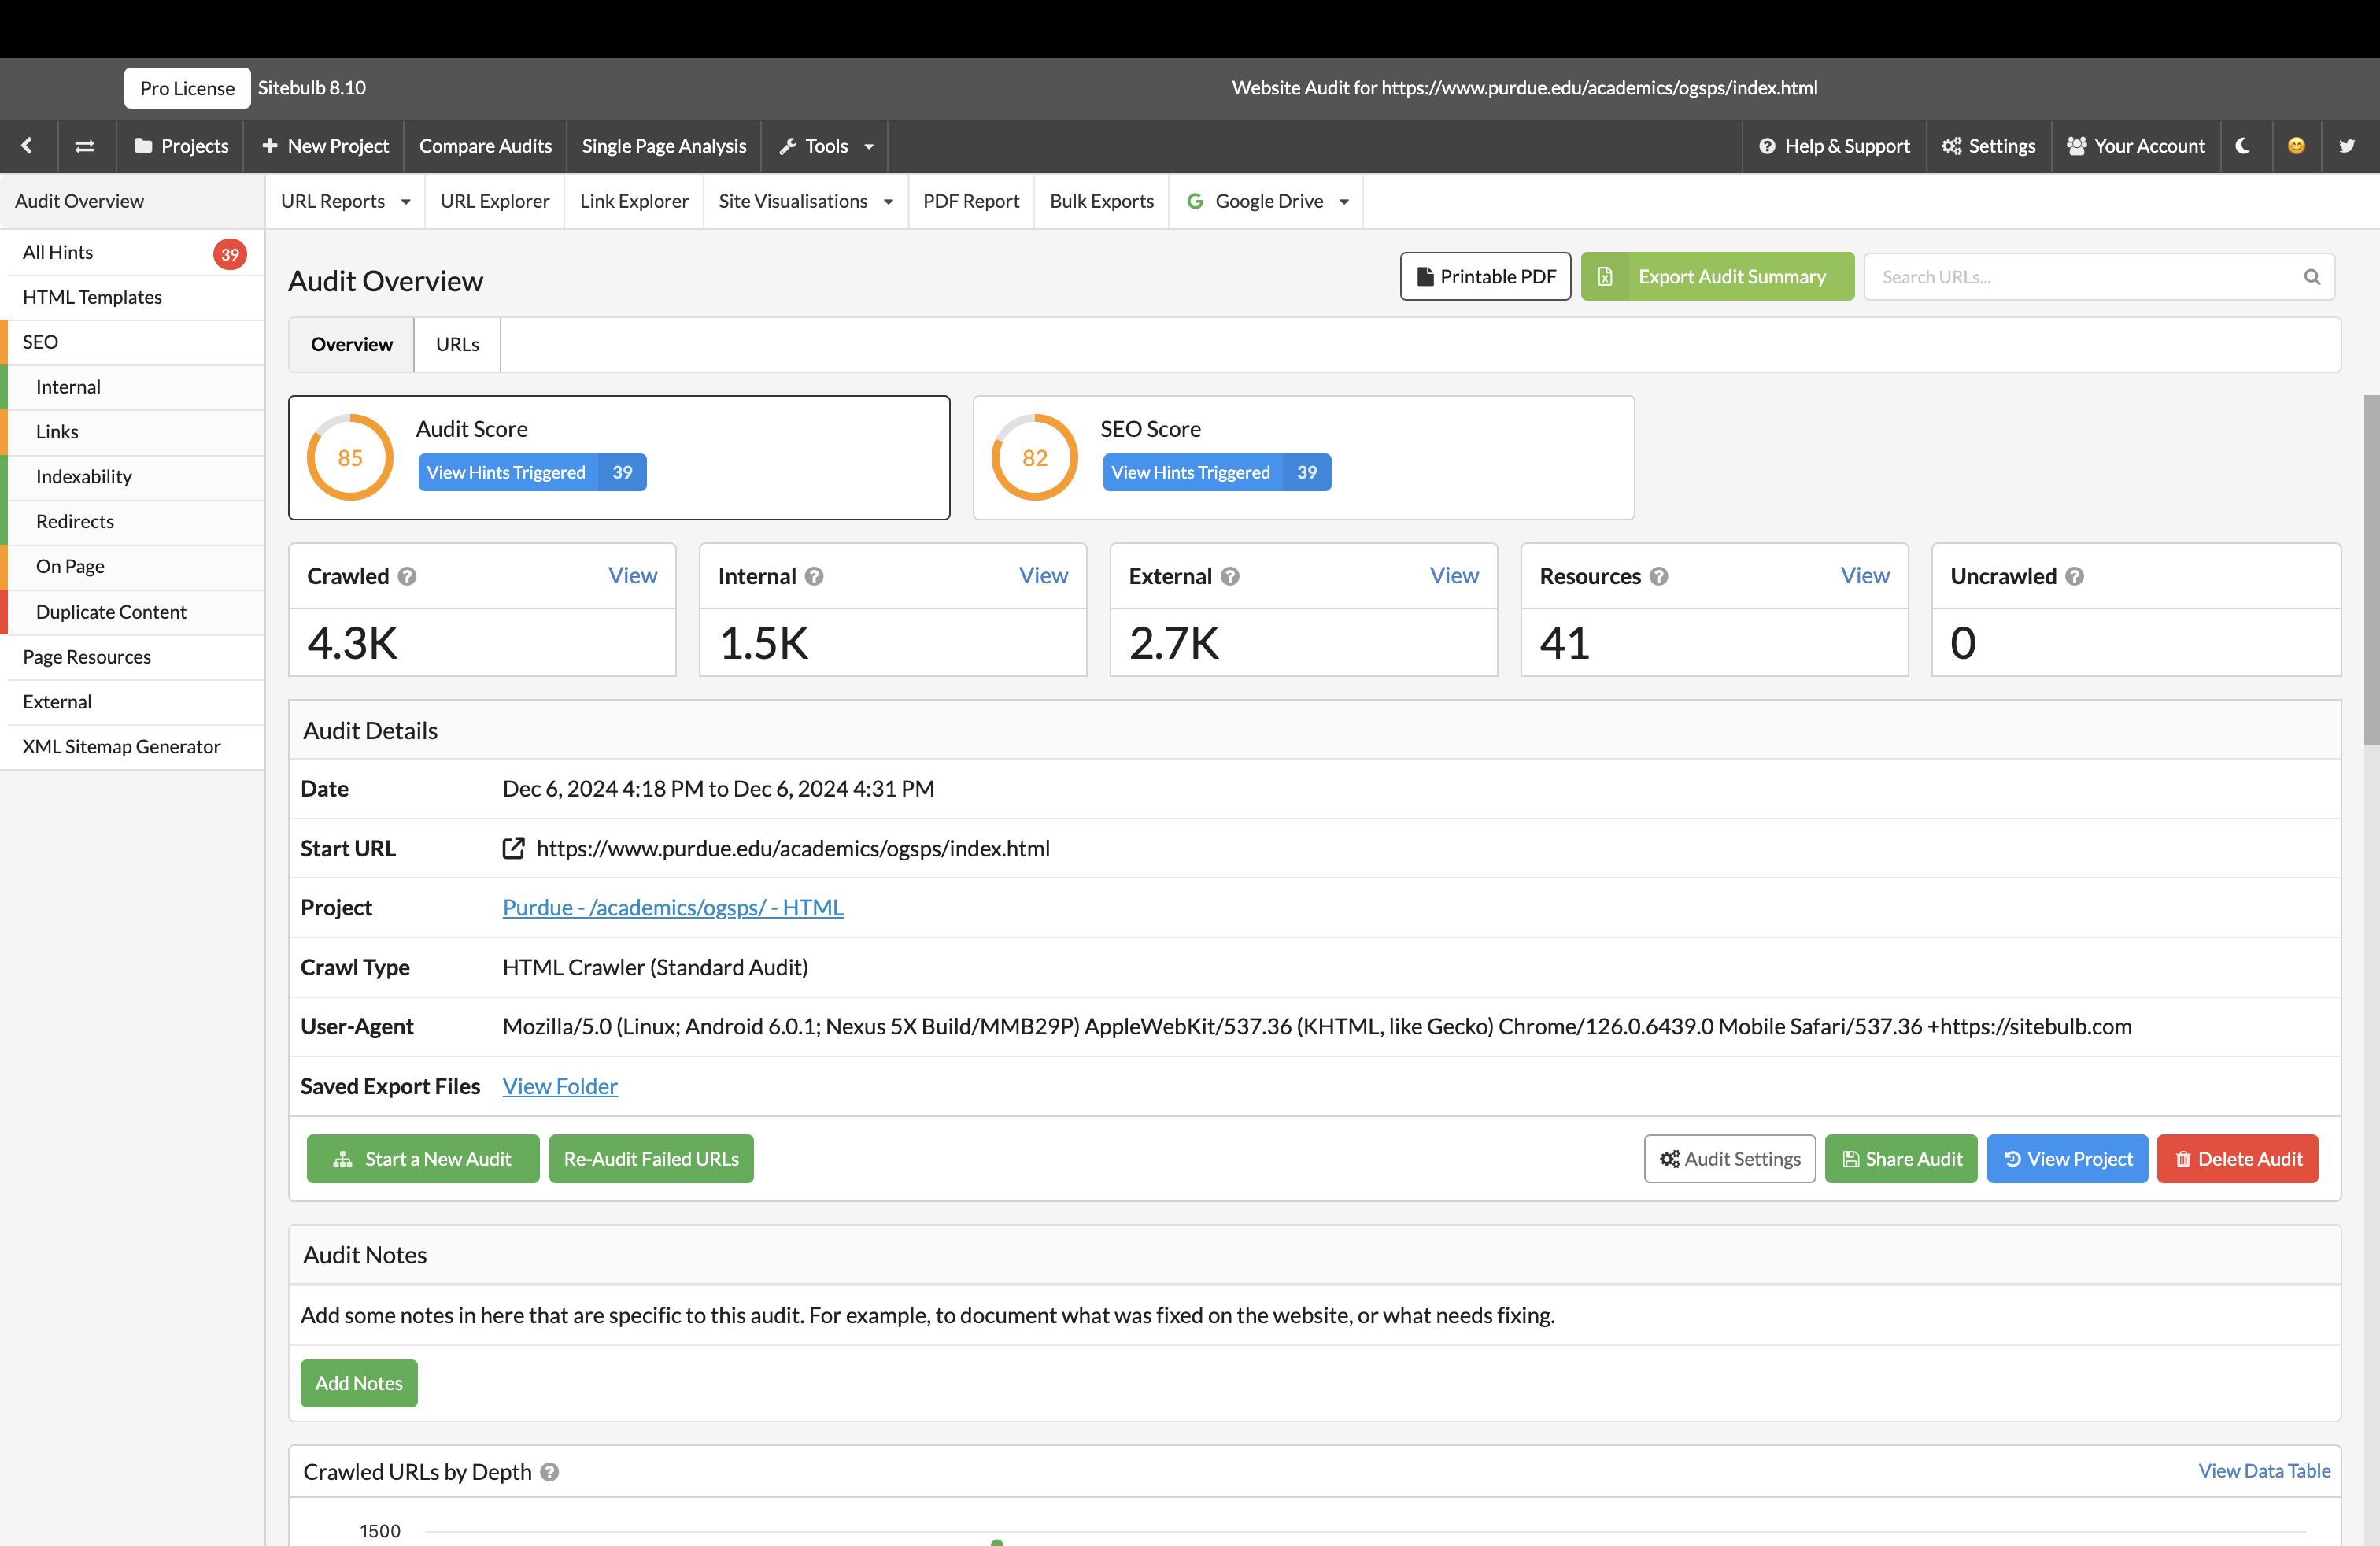Open Compare Audits
2380x1546 pixels.
tap(485, 146)
